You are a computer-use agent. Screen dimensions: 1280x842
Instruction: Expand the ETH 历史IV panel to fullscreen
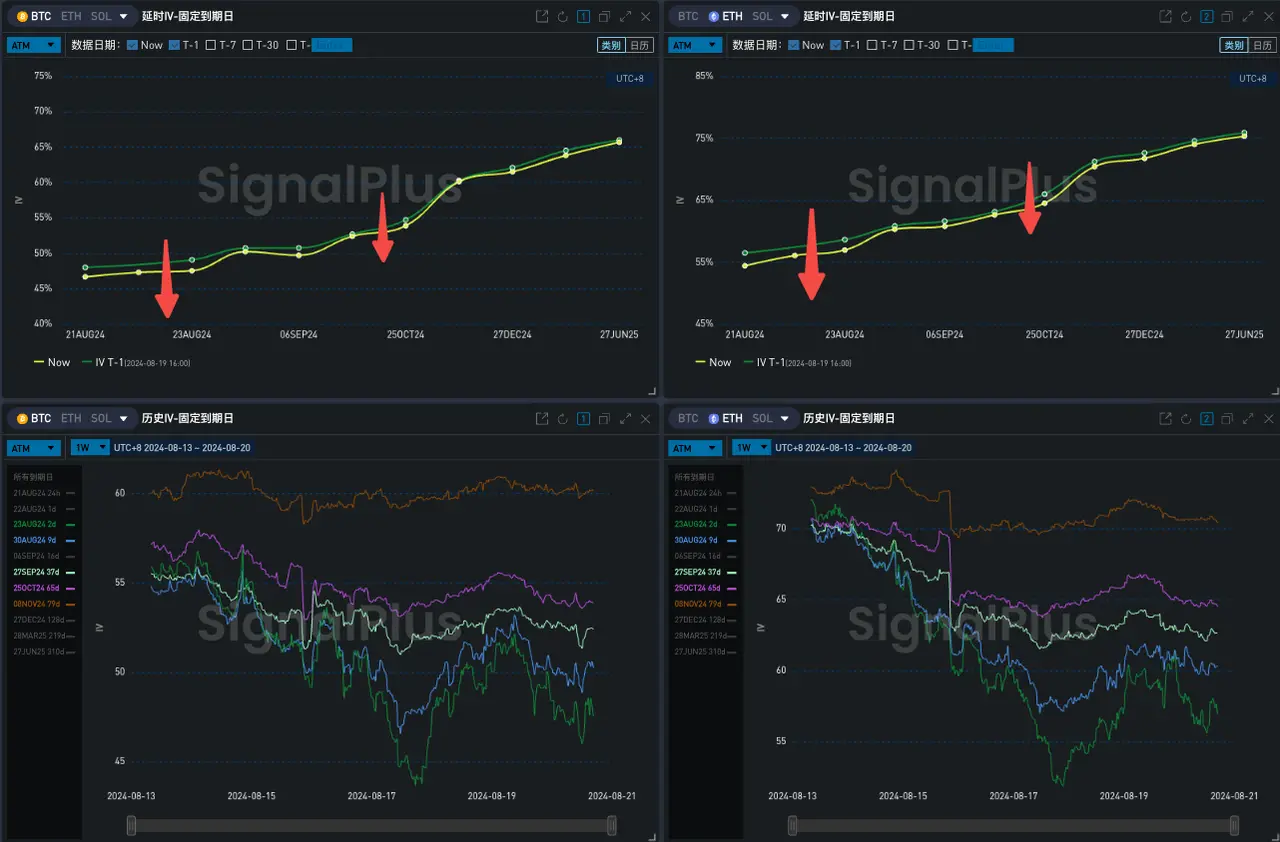tap(1247, 418)
